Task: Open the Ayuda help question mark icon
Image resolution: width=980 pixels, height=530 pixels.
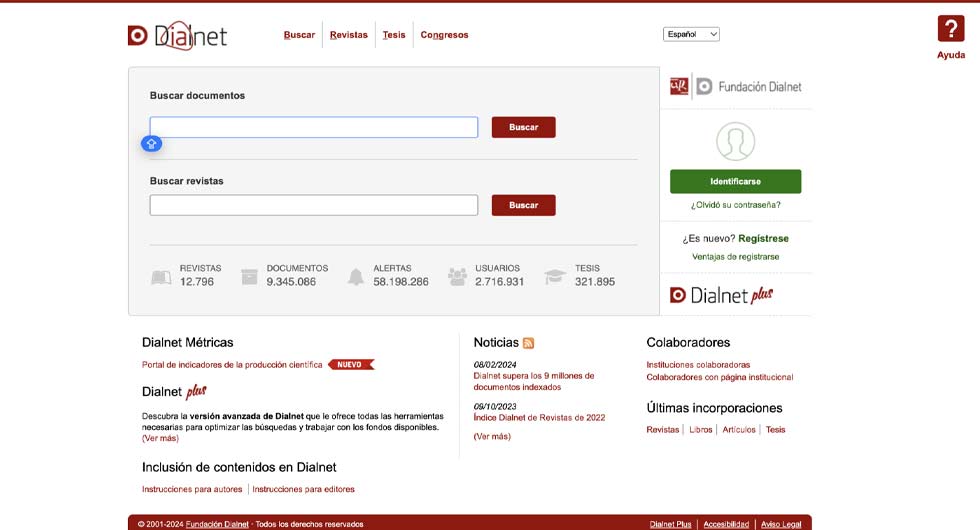Action: click(950, 29)
